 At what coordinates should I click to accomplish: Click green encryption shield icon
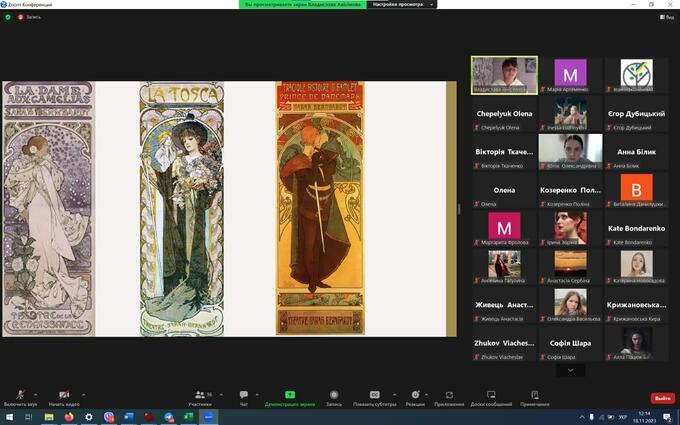(x=8, y=17)
